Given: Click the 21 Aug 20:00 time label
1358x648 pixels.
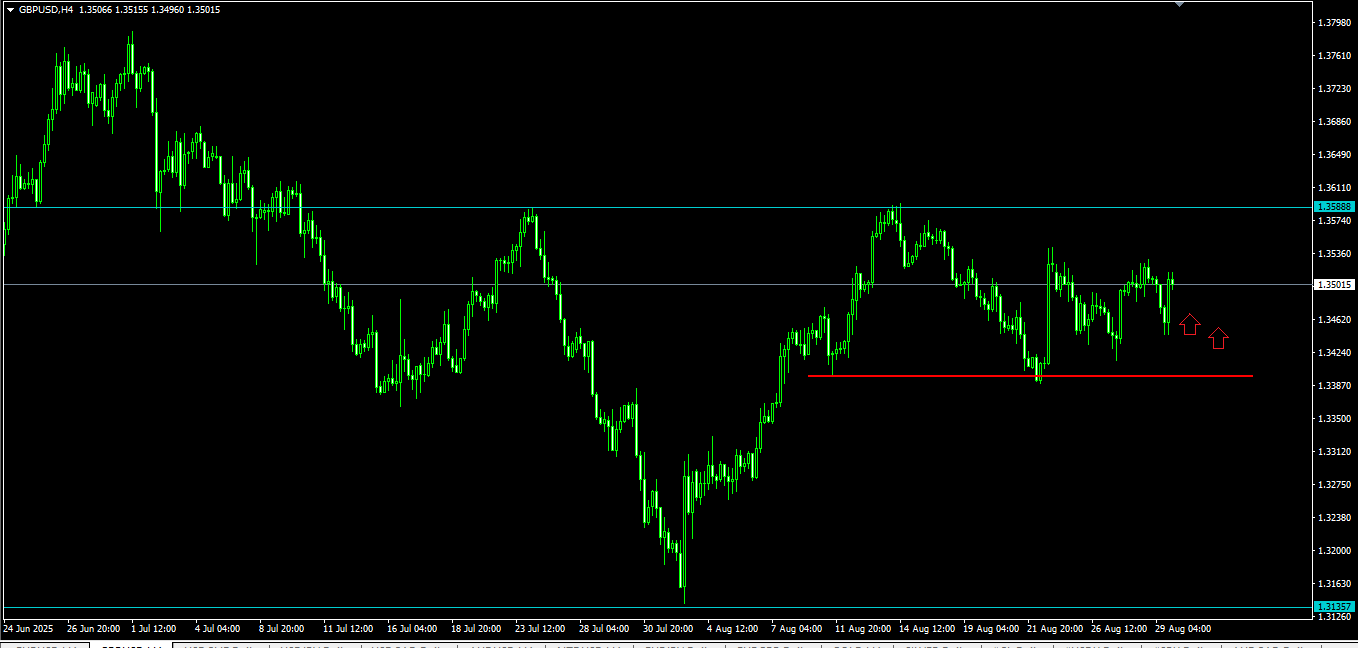Looking at the screenshot, I should pos(1054,629).
